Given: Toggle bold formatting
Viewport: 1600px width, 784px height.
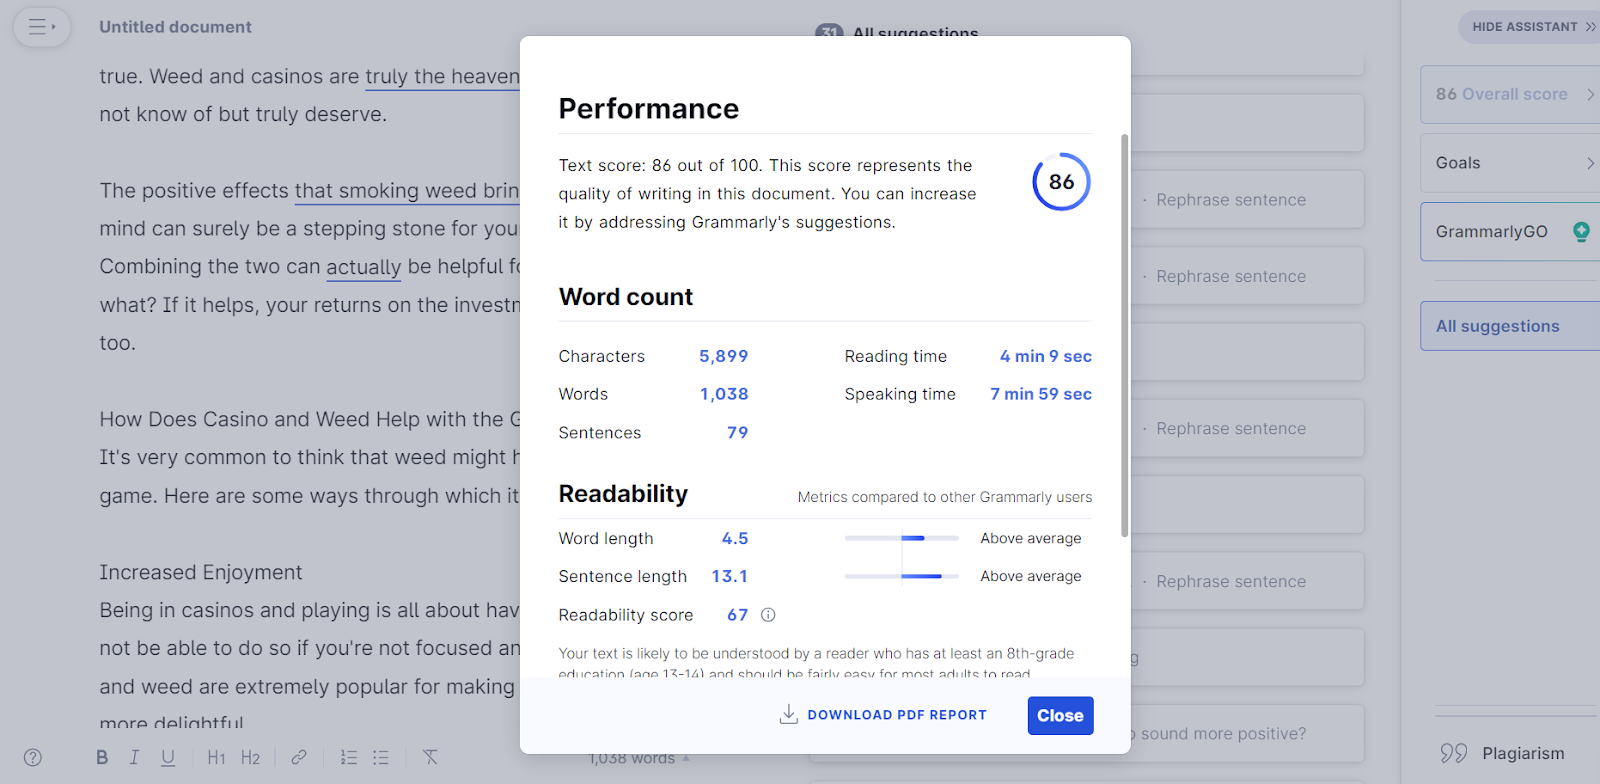Looking at the screenshot, I should click(x=102, y=757).
